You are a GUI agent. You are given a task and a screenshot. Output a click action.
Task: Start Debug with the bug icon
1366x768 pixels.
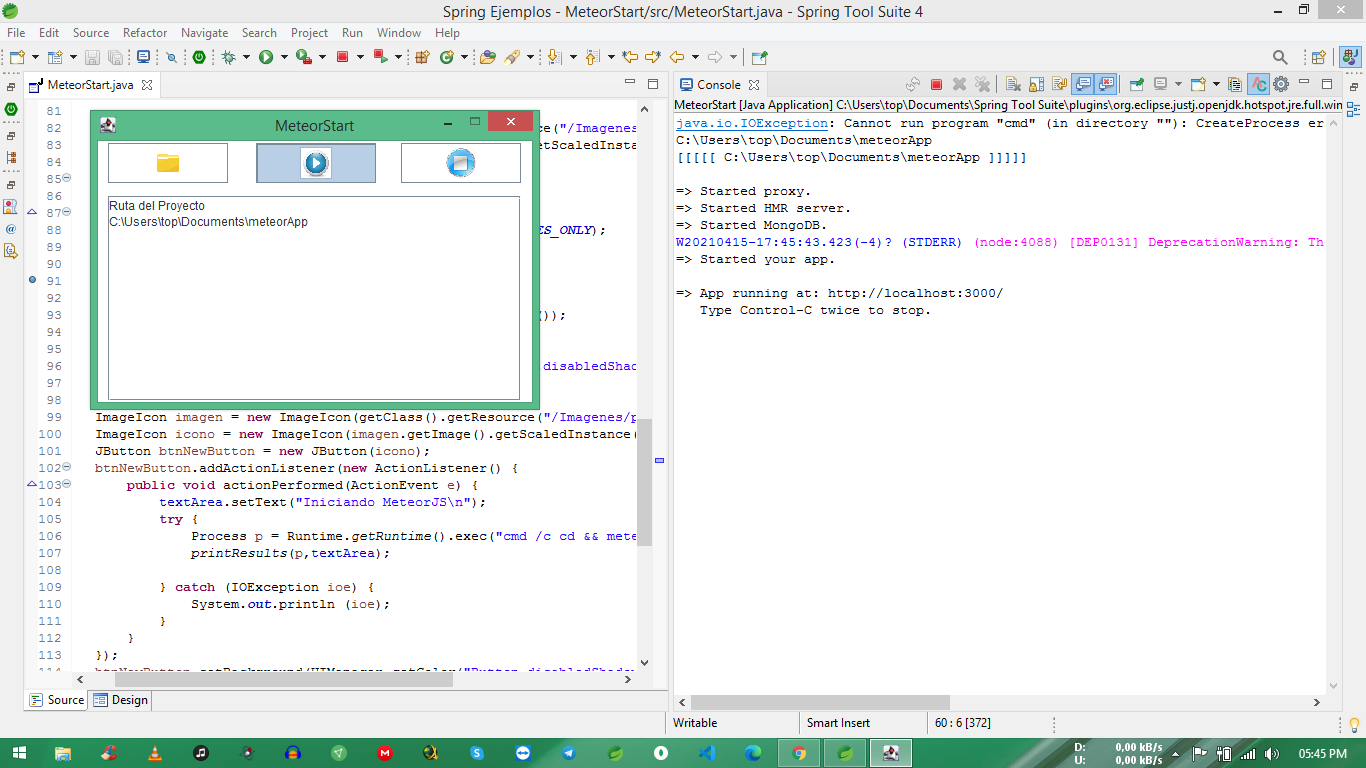[229, 57]
